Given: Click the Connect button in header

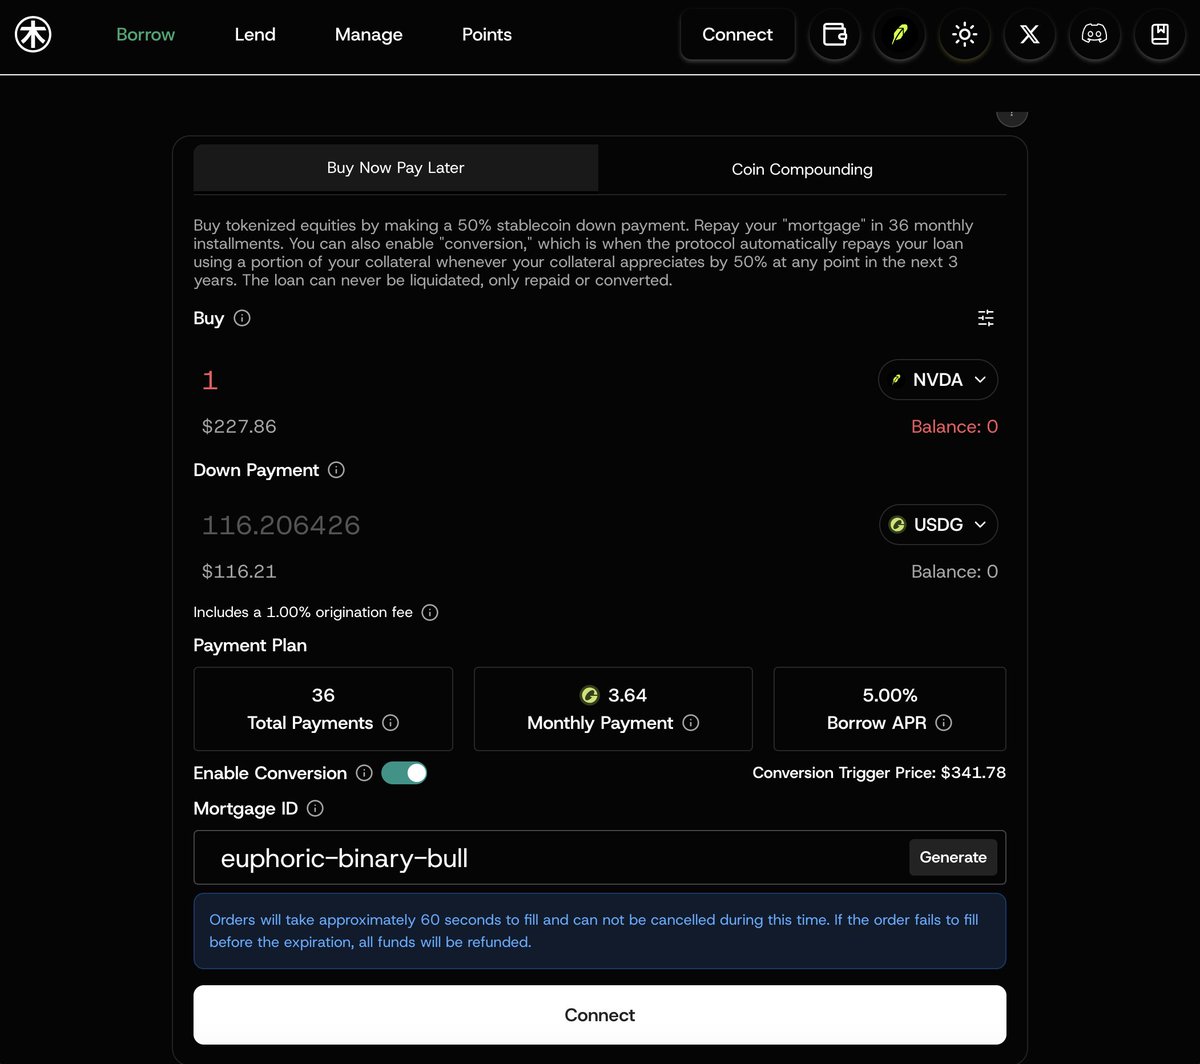Looking at the screenshot, I should pyautogui.click(x=738, y=35).
